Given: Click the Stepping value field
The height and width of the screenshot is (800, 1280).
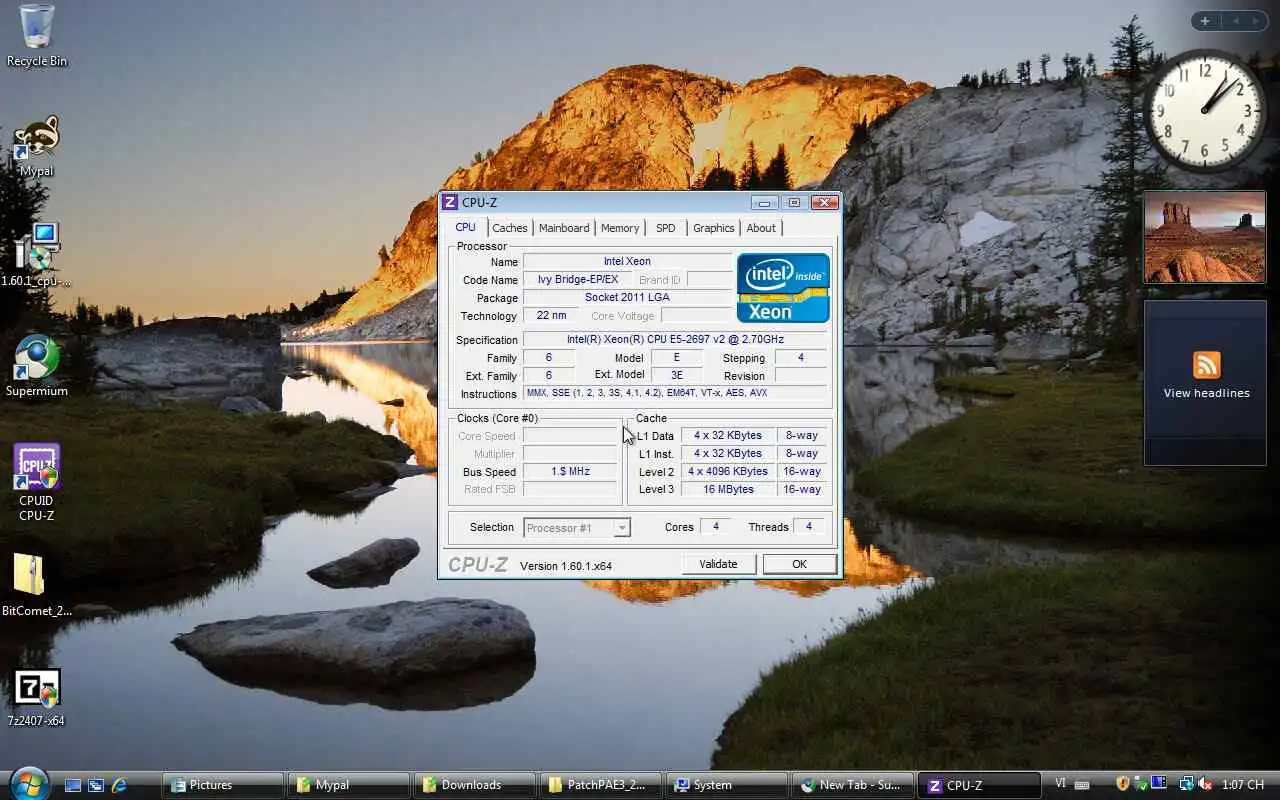Looking at the screenshot, I should click(801, 358).
